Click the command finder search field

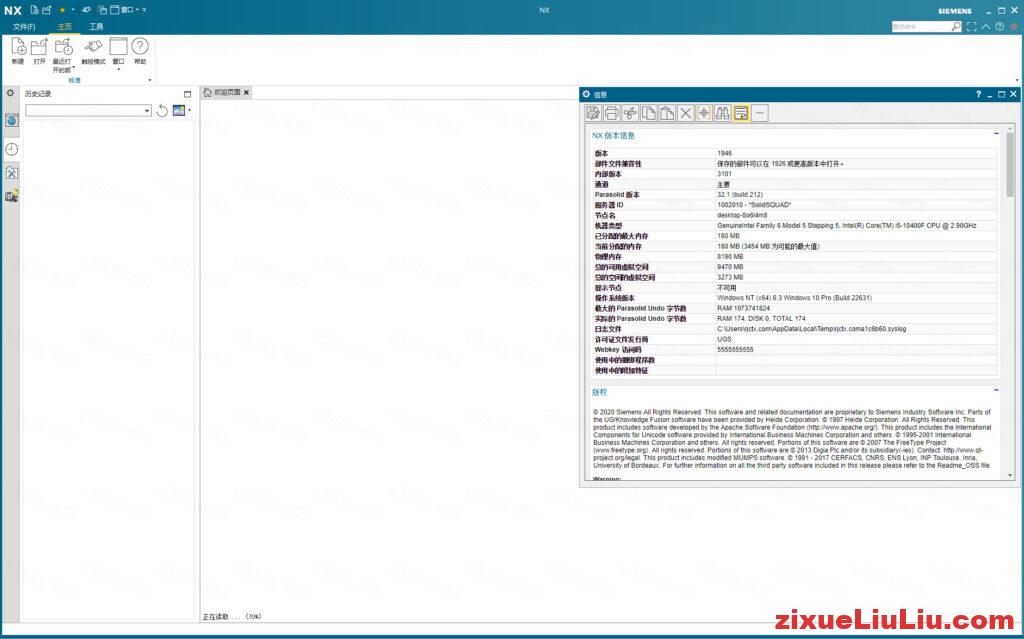[920, 27]
